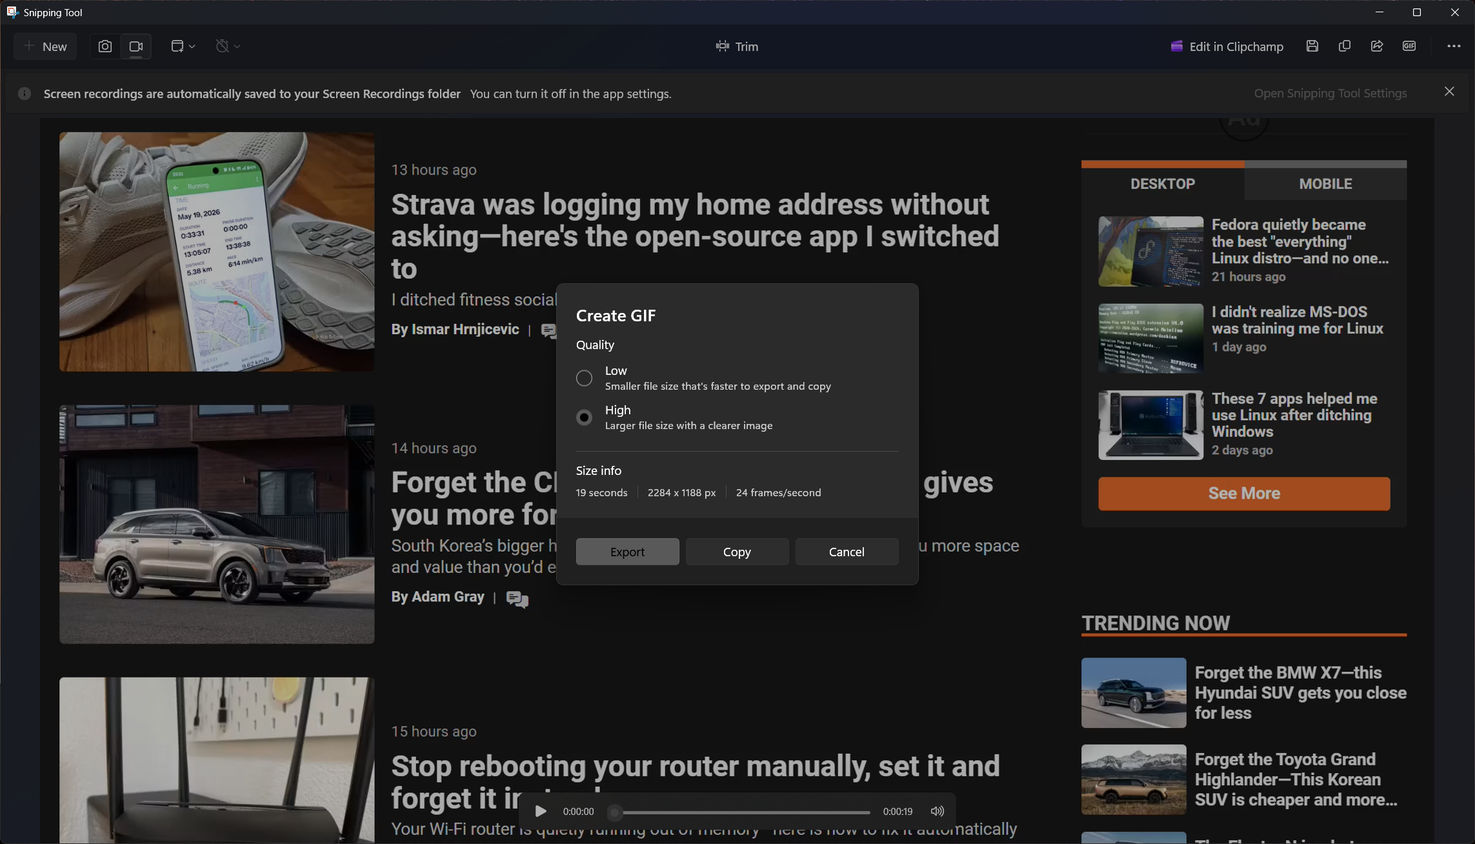This screenshot has height=844, width=1475.
Task: Mute the recording with the volume icon
Action: pos(937,811)
